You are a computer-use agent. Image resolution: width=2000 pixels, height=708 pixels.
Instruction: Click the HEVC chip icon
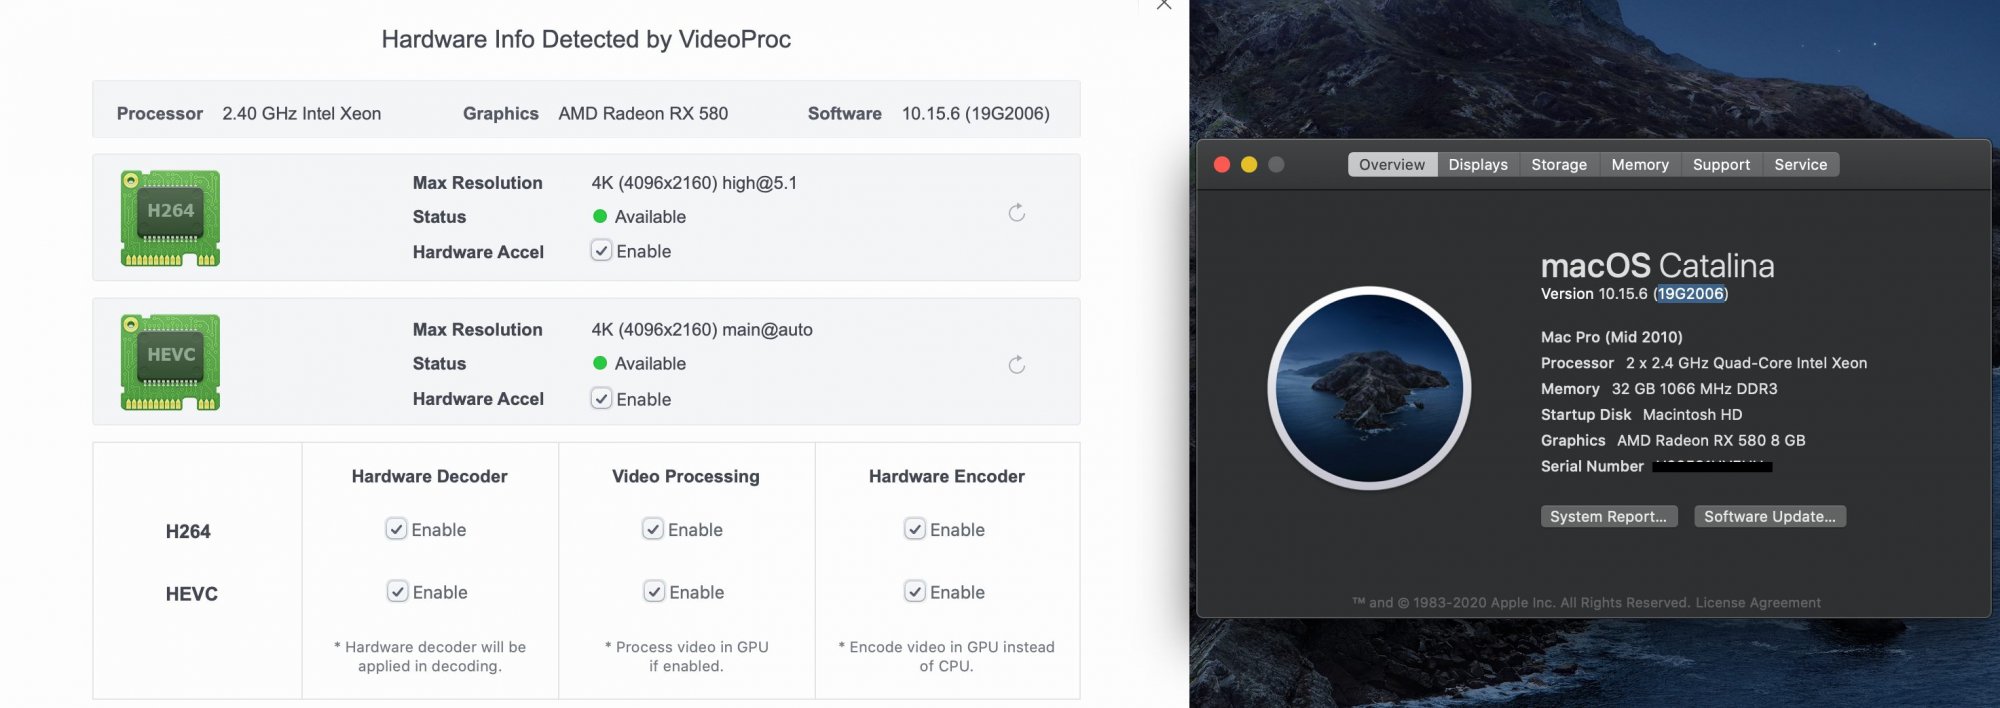pos(170,362)
